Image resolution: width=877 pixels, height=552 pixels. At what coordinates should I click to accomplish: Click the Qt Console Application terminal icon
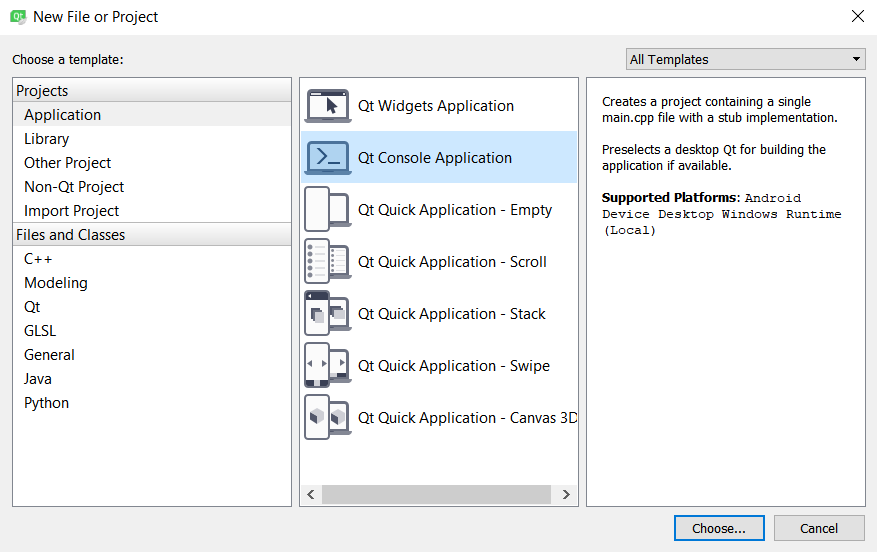[x=327, y=158]
